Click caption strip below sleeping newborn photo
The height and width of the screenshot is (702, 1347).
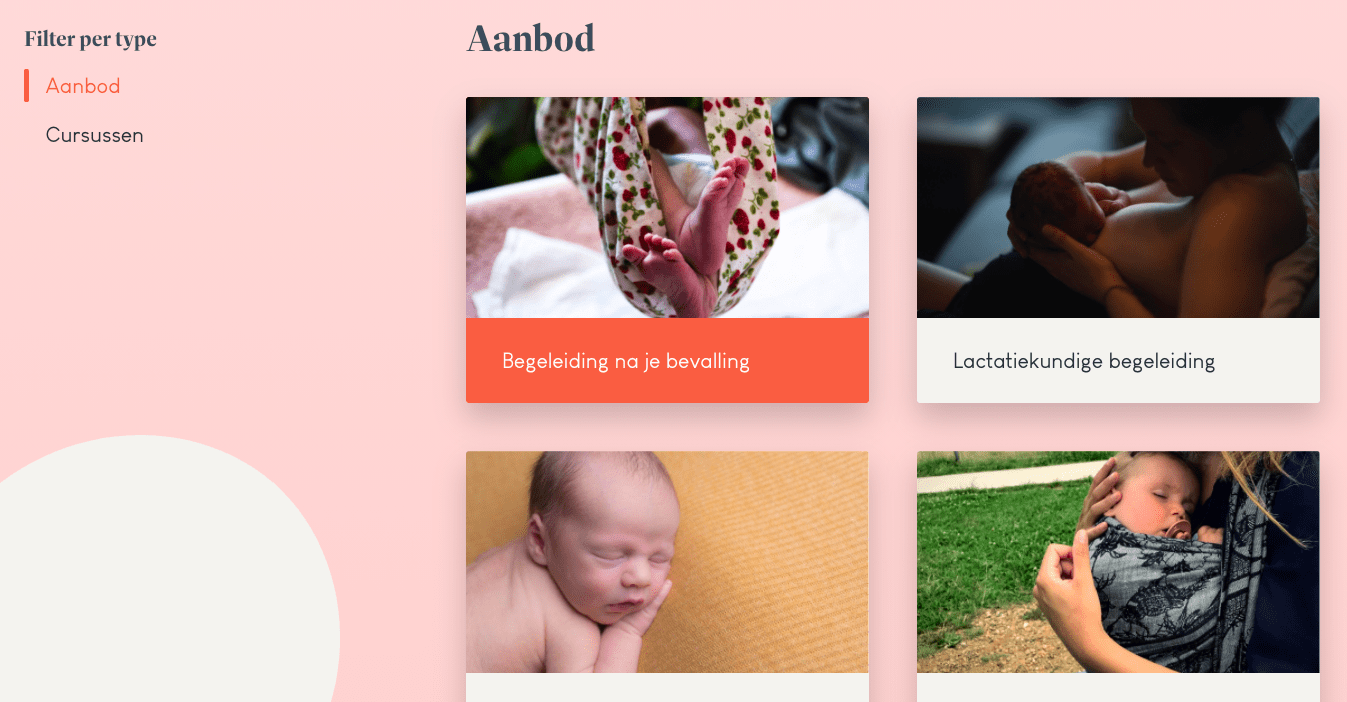point(667,688)
